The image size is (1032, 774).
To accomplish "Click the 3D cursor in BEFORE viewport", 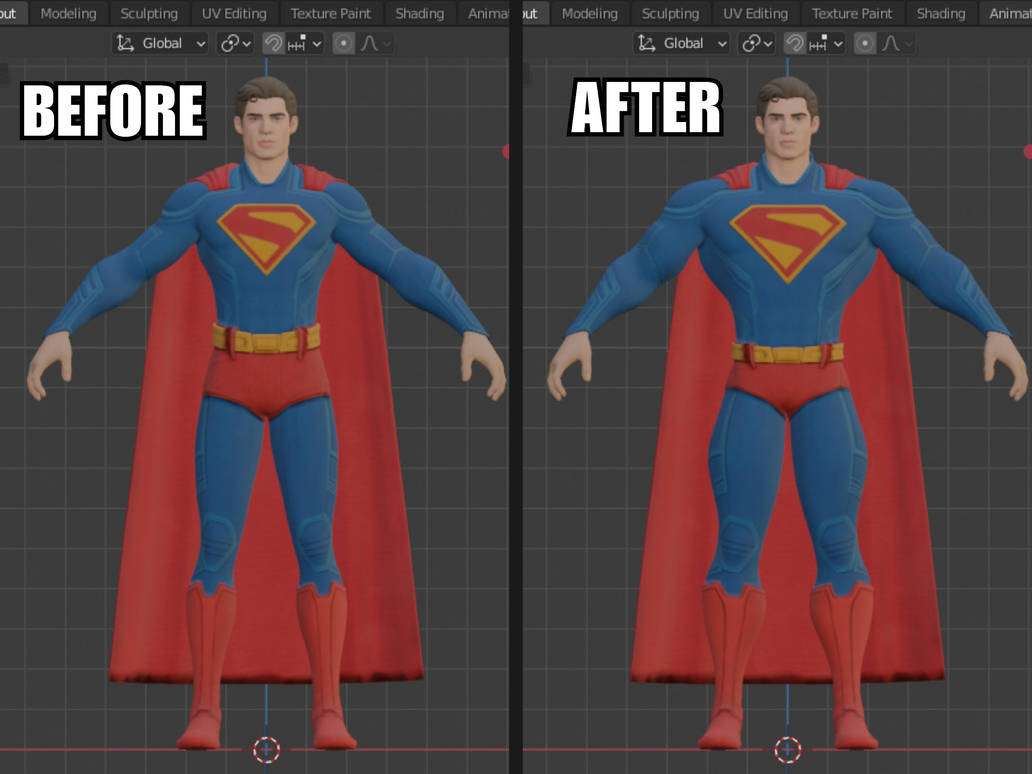I will (x=266, y=749).
